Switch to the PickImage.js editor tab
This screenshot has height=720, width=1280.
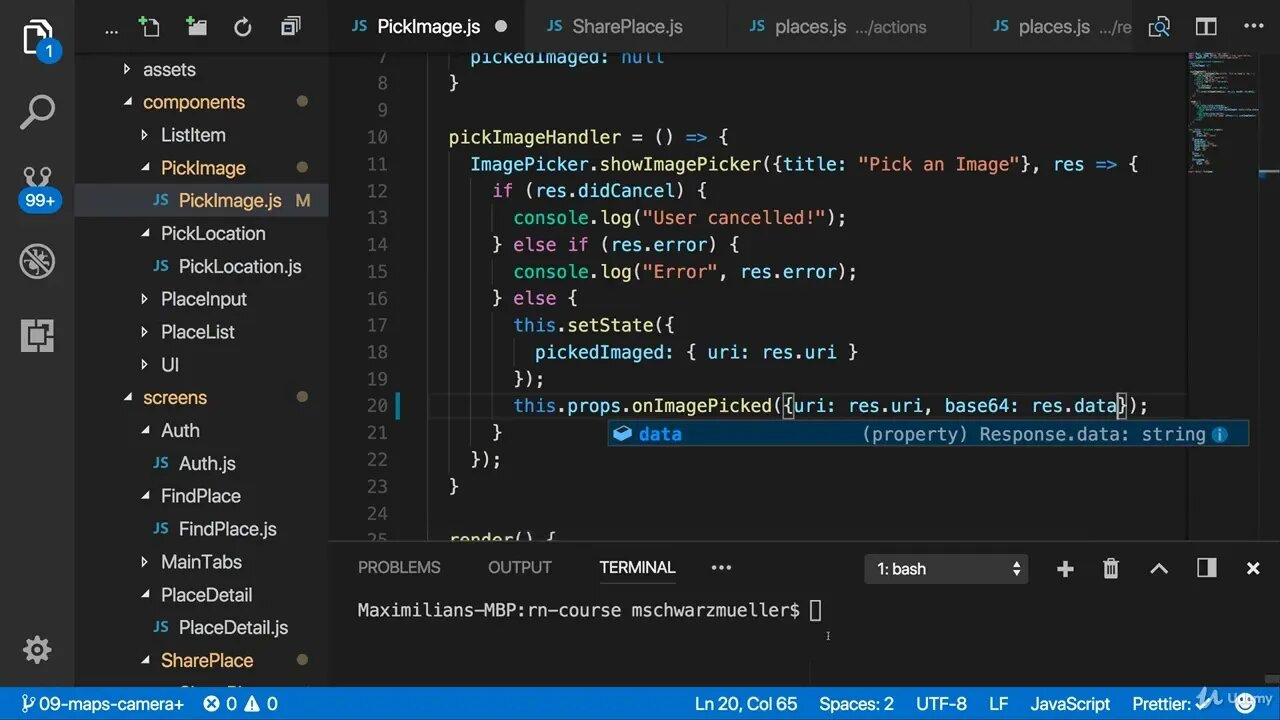(428, 27)
